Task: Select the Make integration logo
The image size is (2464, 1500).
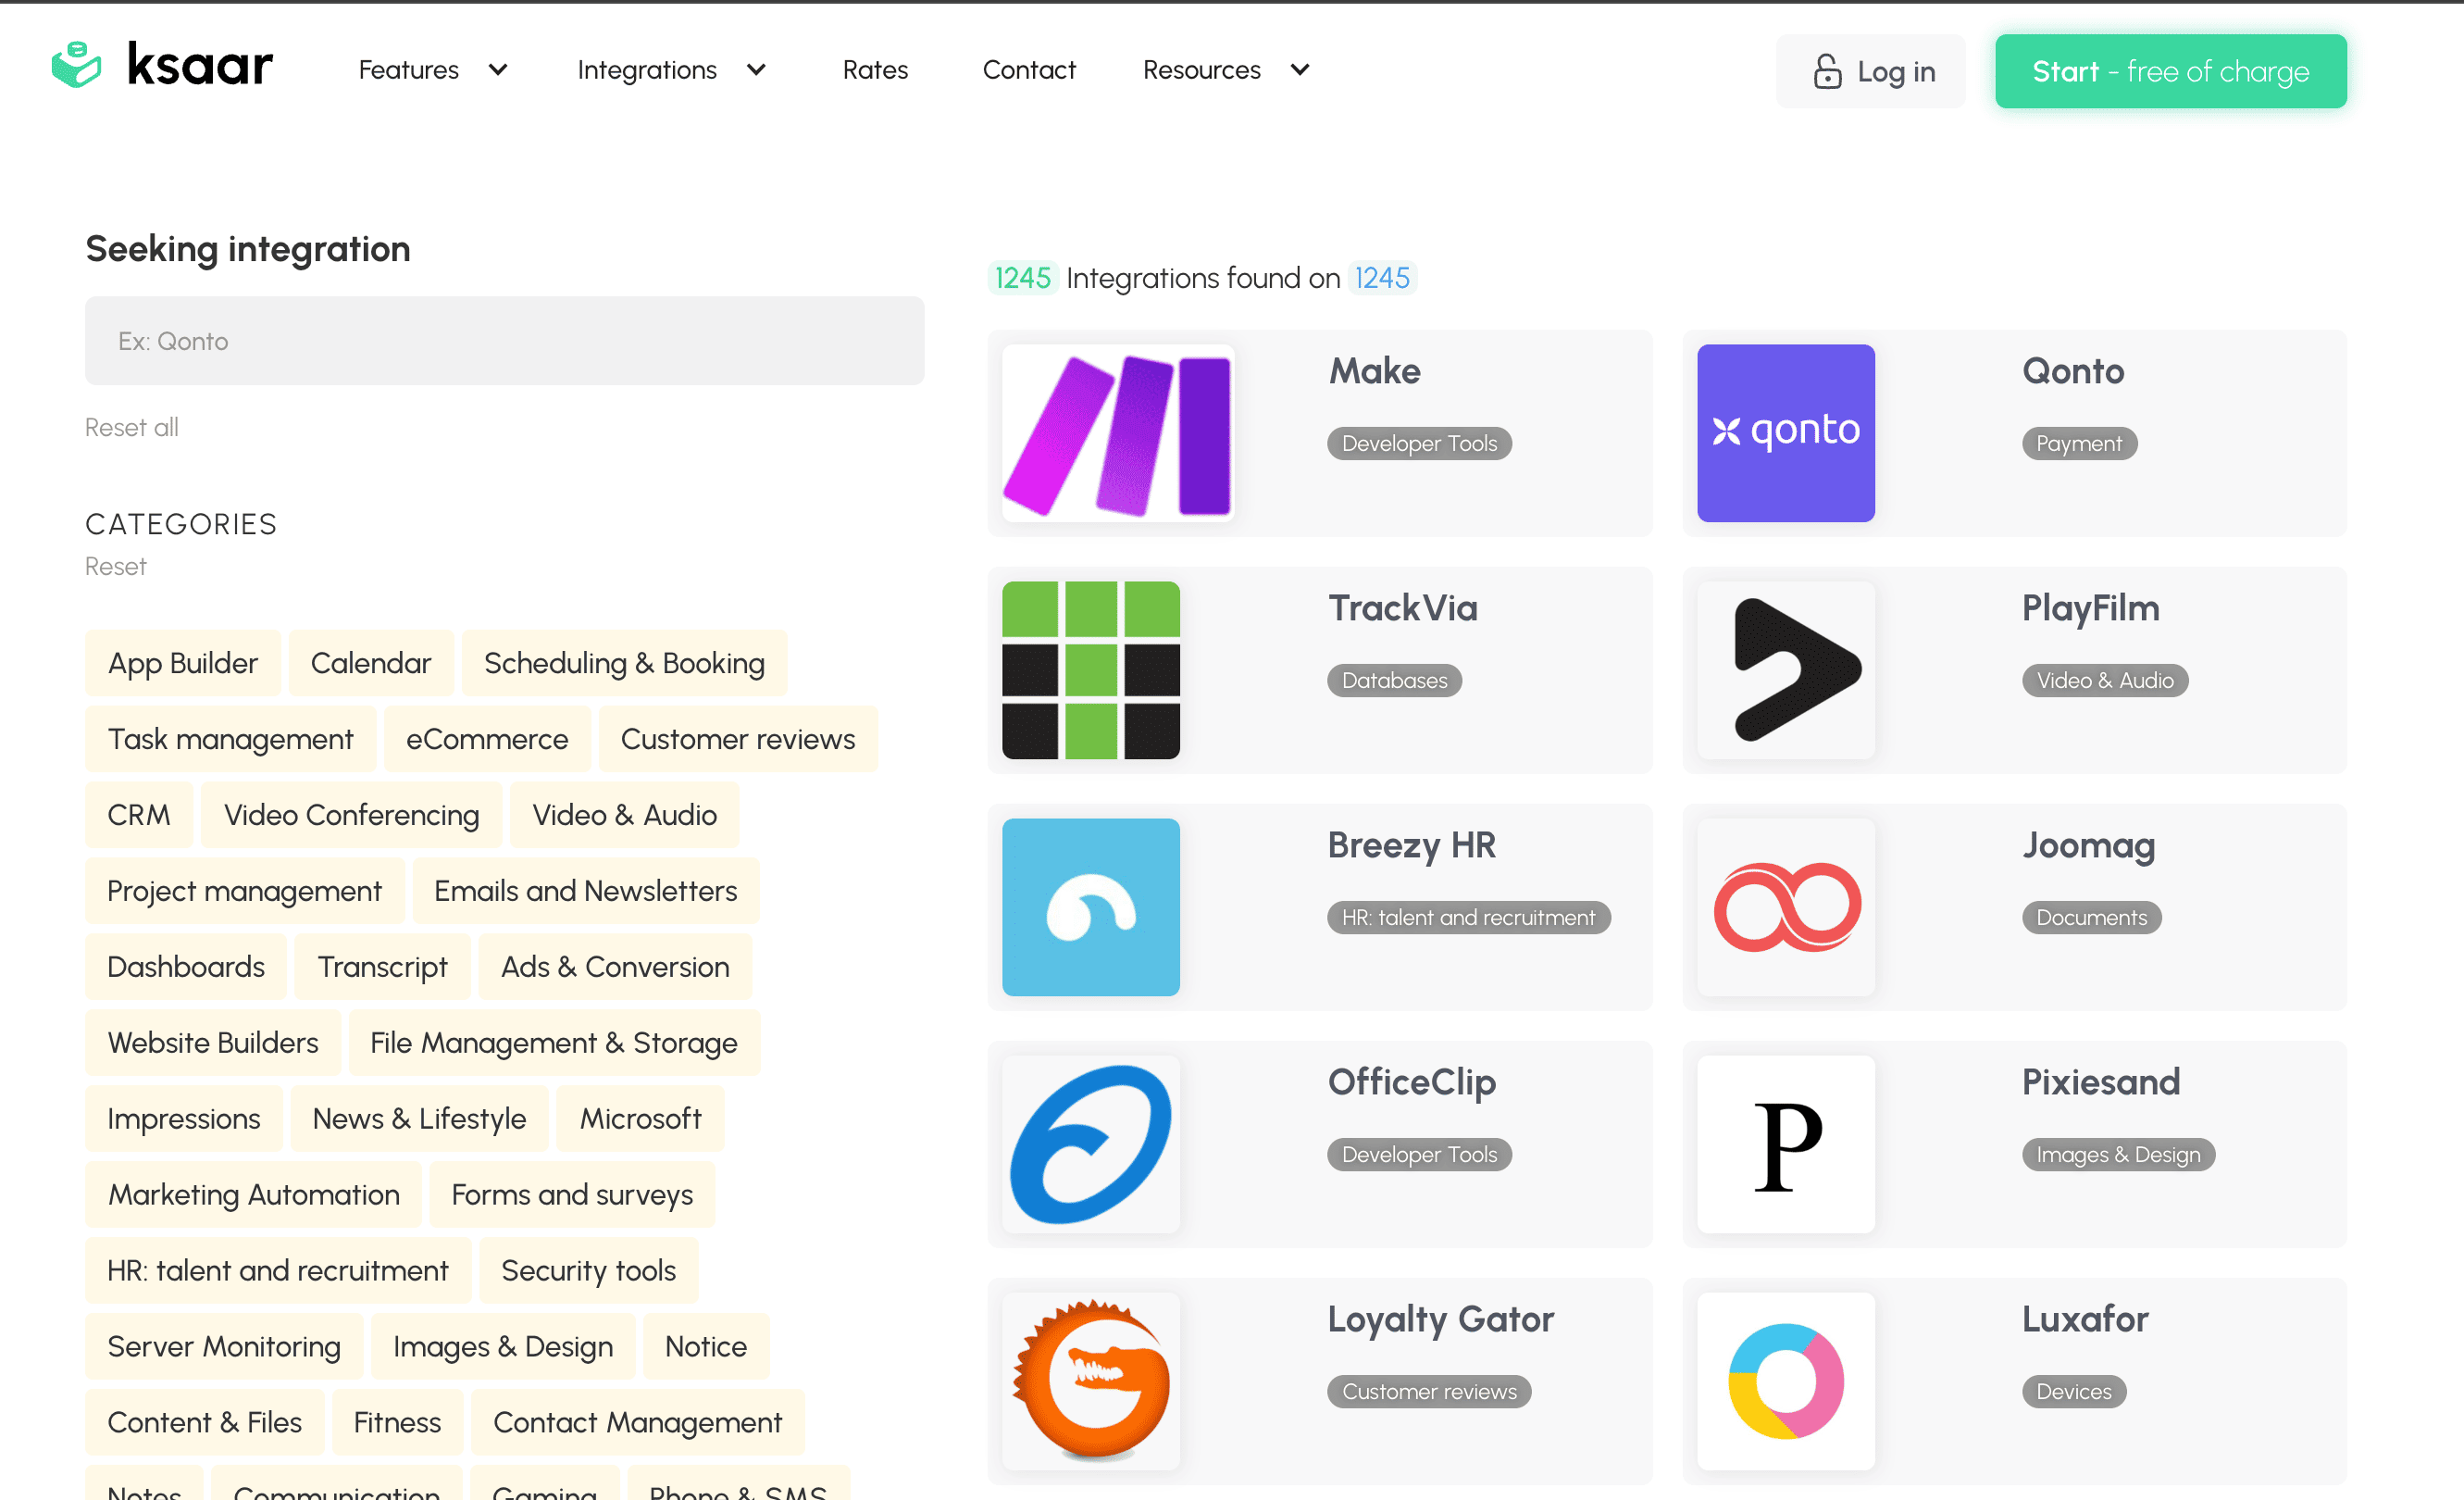Action: click(x=1117, y=433)
